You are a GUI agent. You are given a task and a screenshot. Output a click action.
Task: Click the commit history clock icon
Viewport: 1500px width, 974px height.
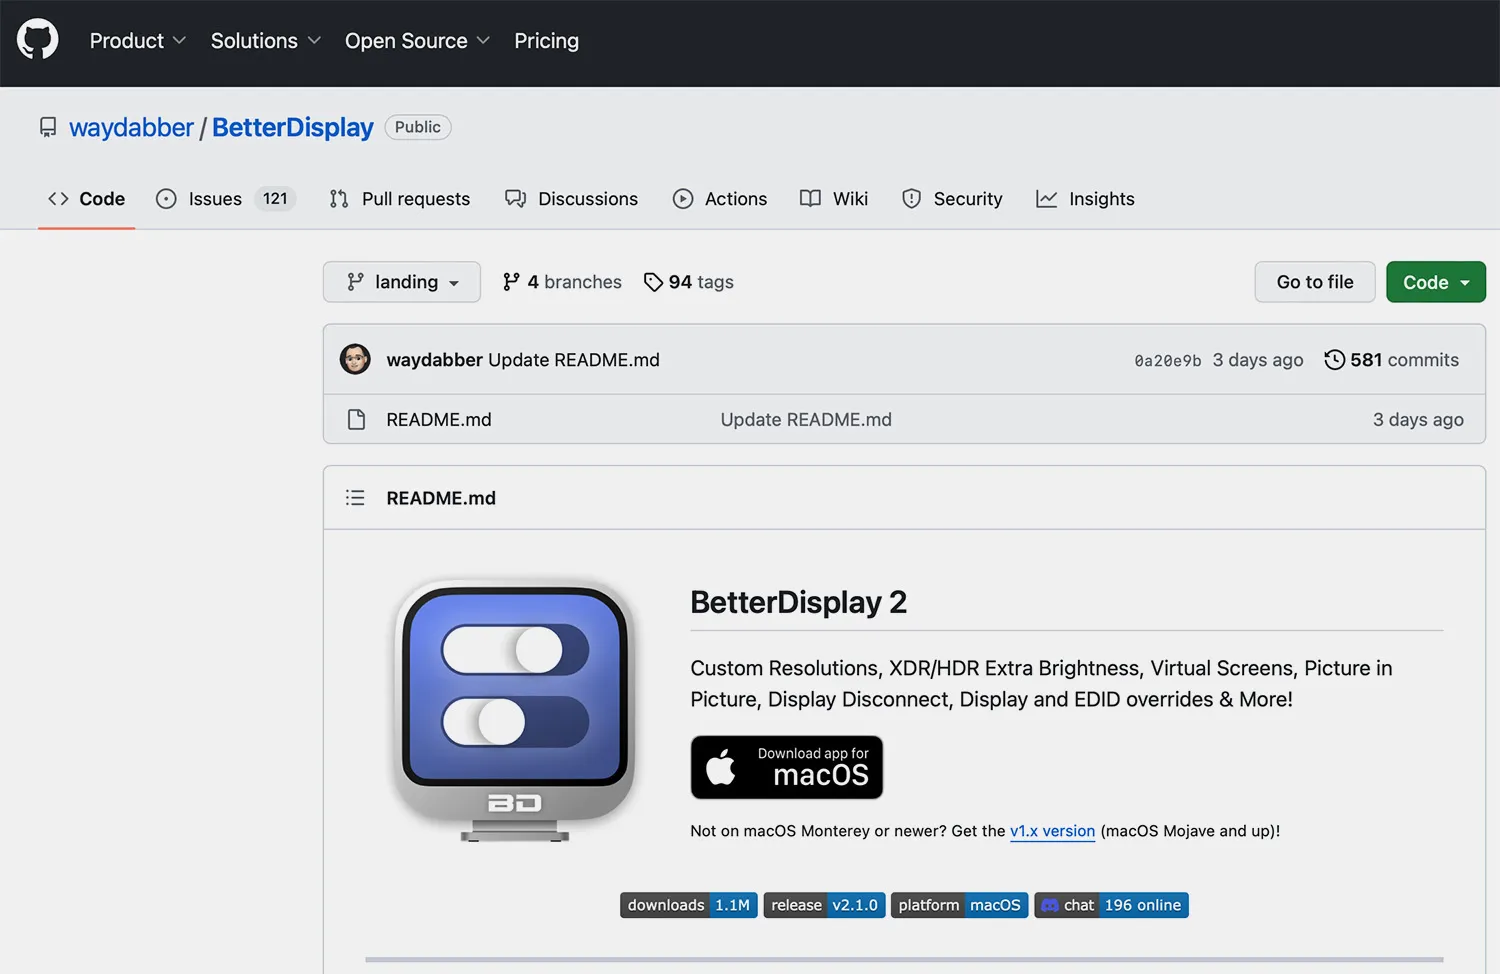pos(1334,360)
